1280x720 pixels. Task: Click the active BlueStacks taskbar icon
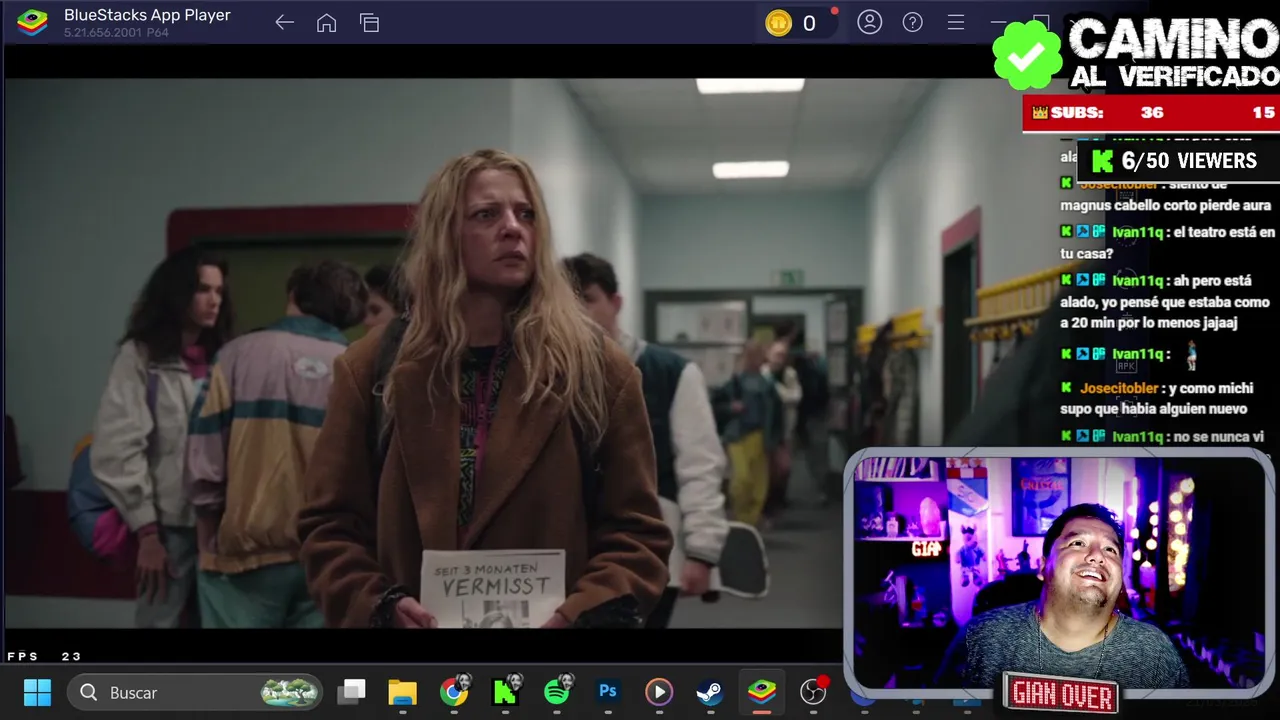762,692
